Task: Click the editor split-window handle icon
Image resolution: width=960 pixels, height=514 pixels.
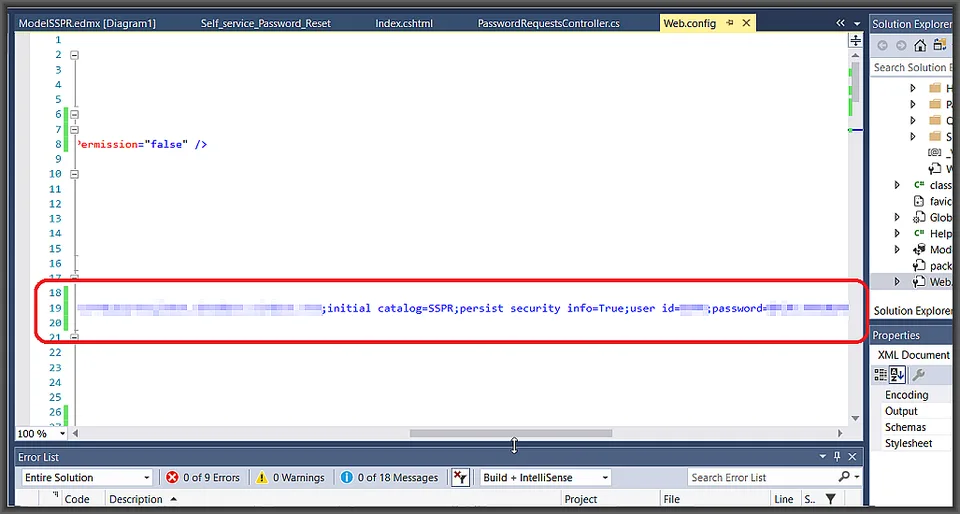Action: click(x=856, y=41)
